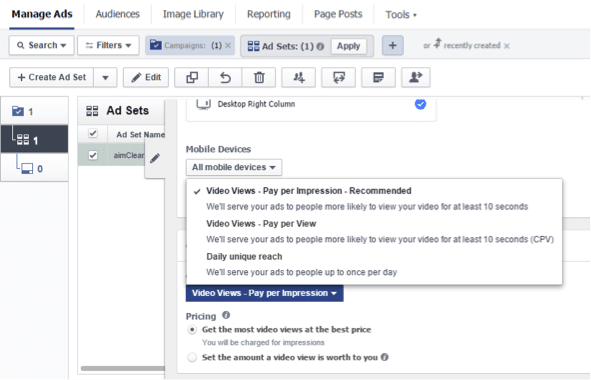Click the screen swap arrows icon
Screen dimensions: 591x380
tap(338, 77)
